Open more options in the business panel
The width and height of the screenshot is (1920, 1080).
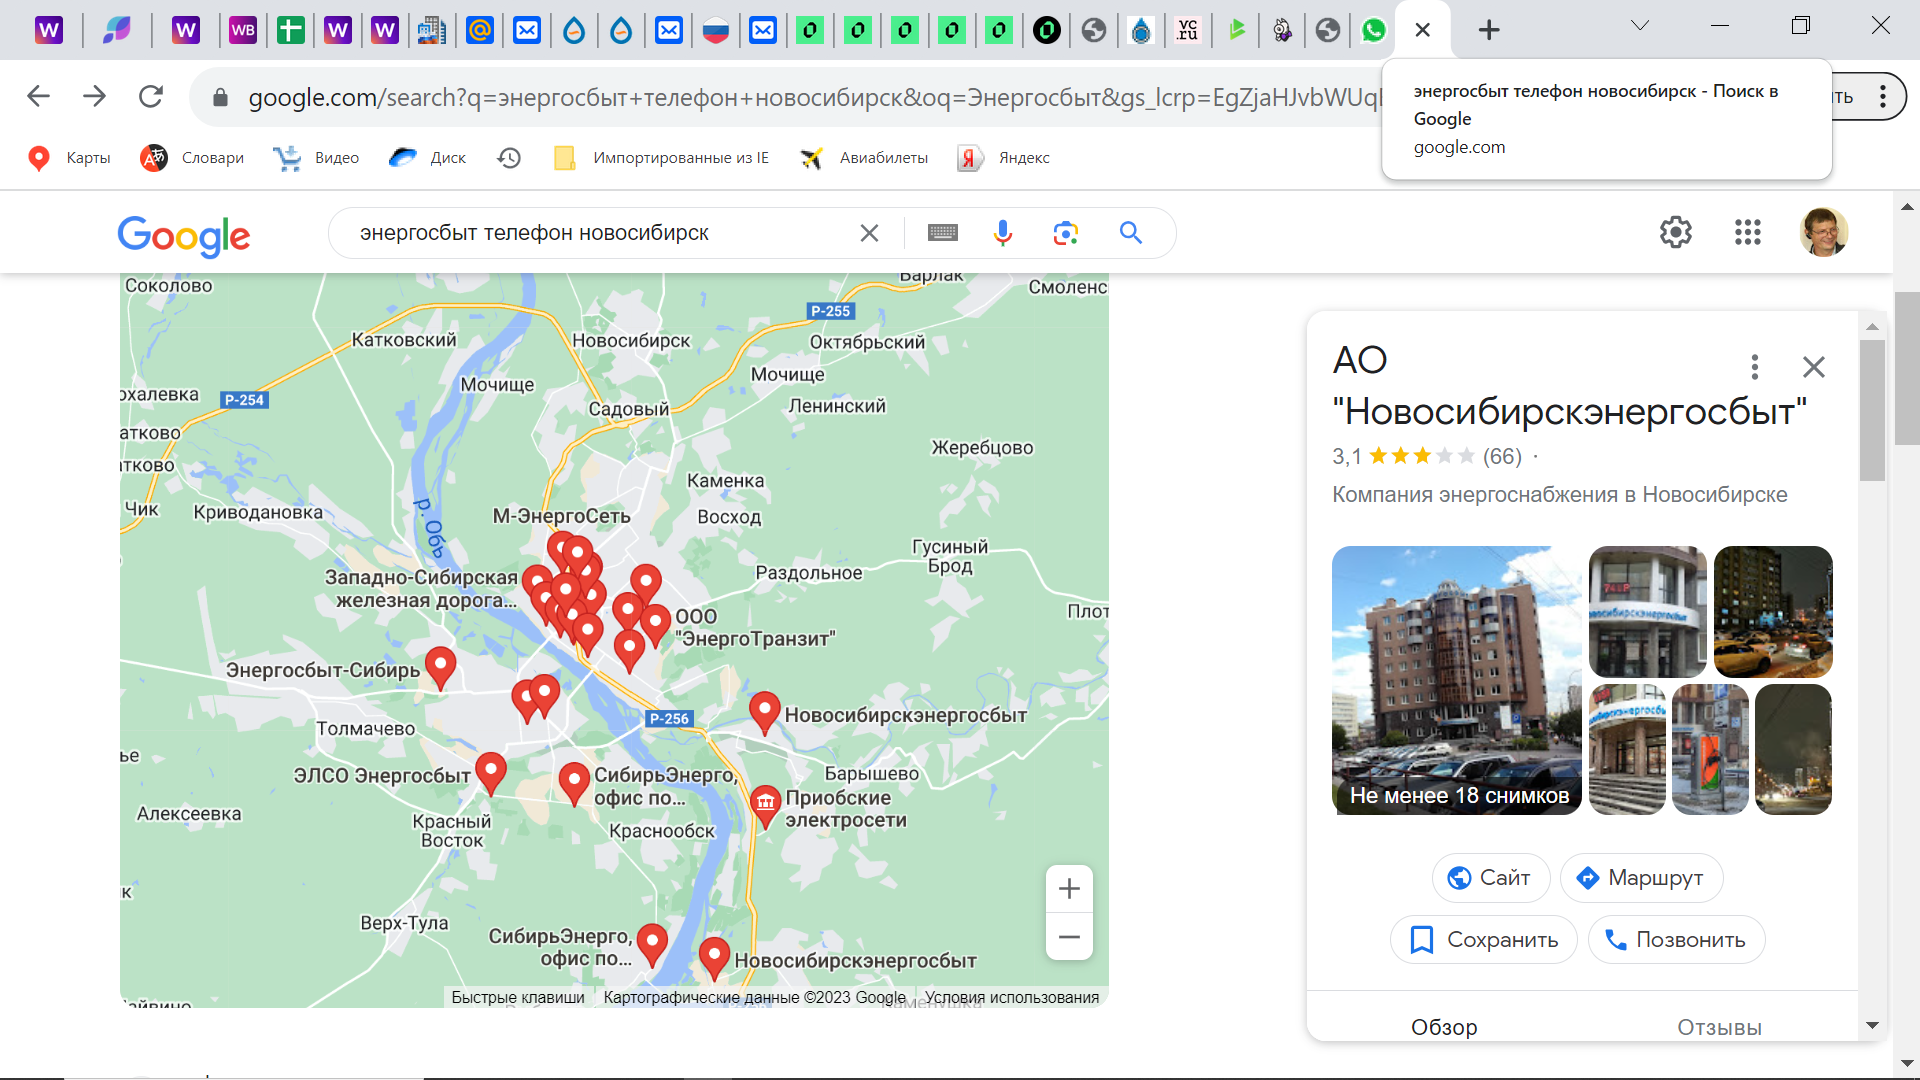[x=1755, y=367]
